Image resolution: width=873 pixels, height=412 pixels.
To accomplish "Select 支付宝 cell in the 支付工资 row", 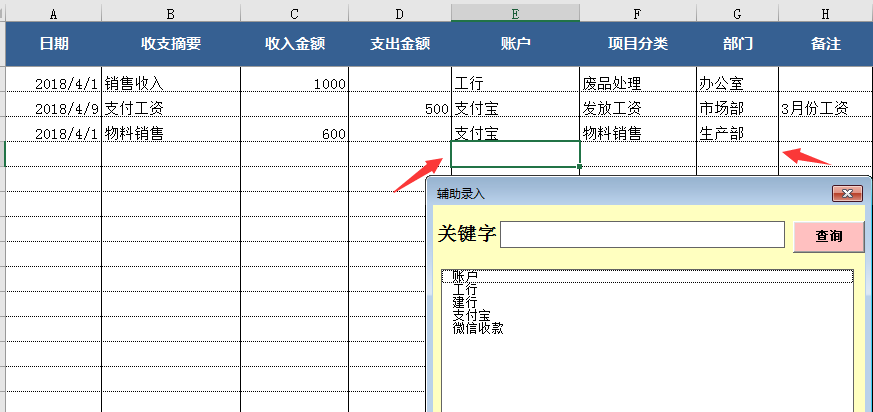I will 516,105.
